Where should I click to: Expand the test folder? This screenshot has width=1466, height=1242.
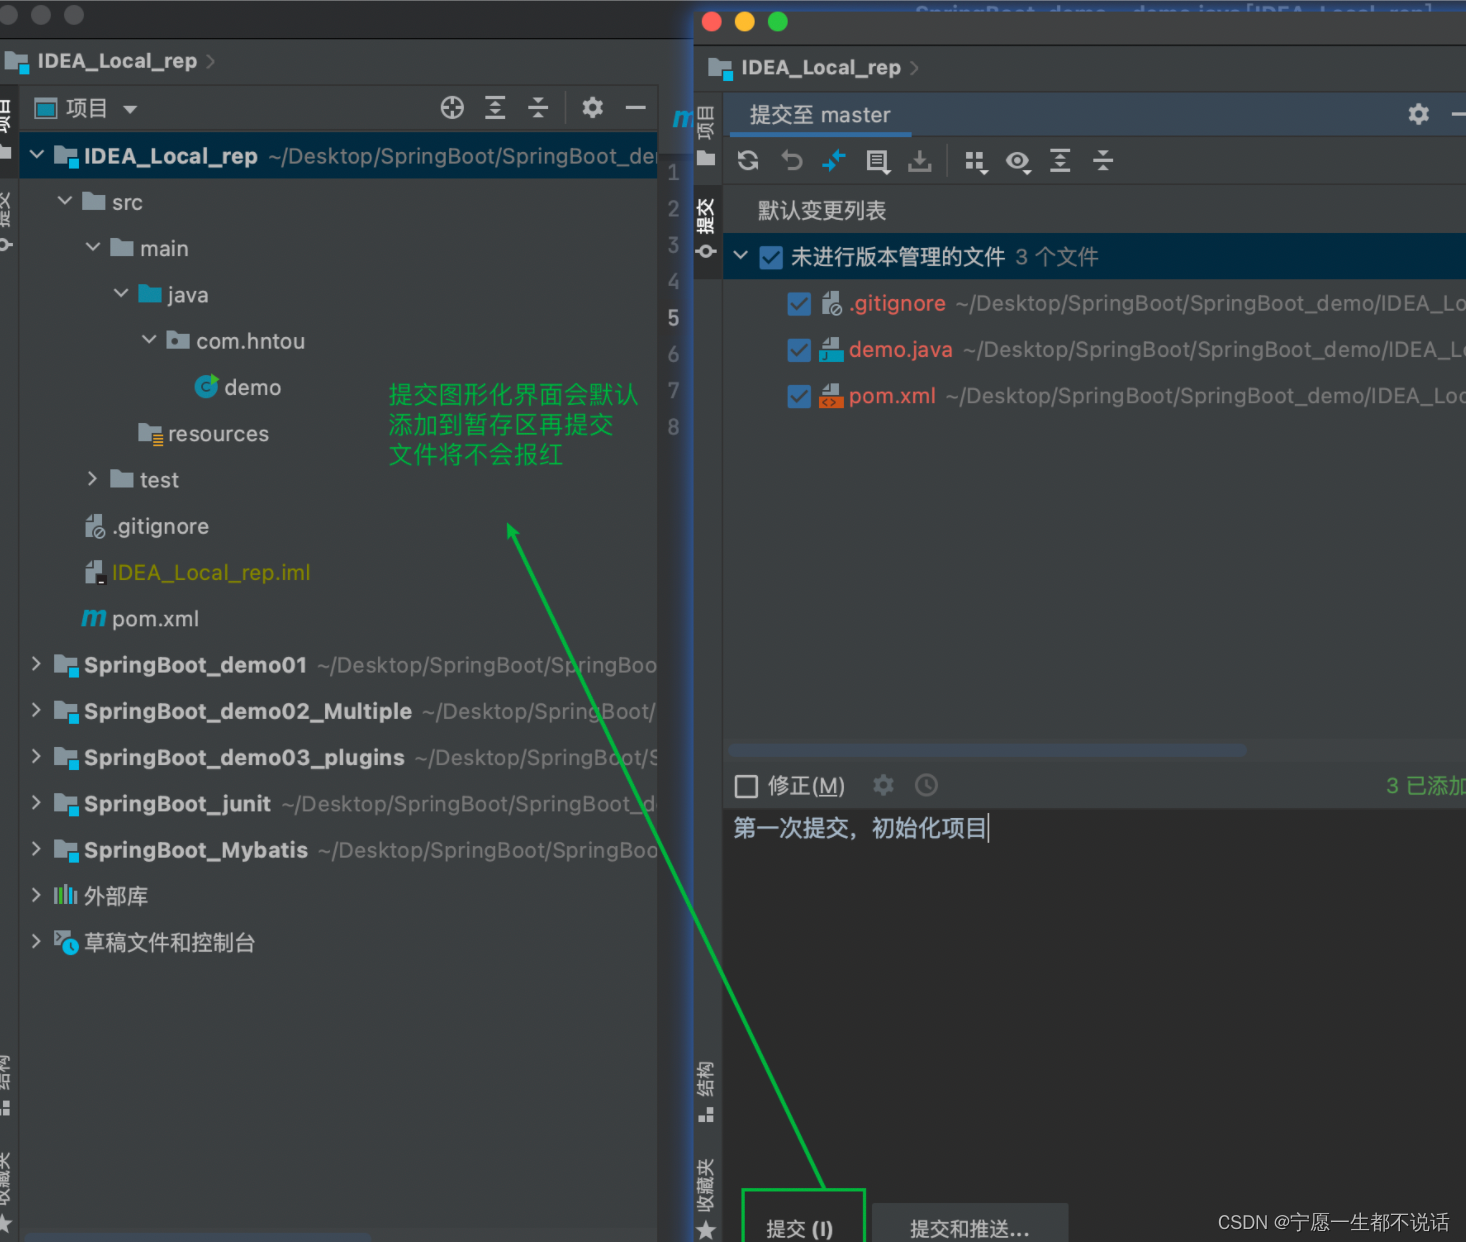(x=93, y=479)
